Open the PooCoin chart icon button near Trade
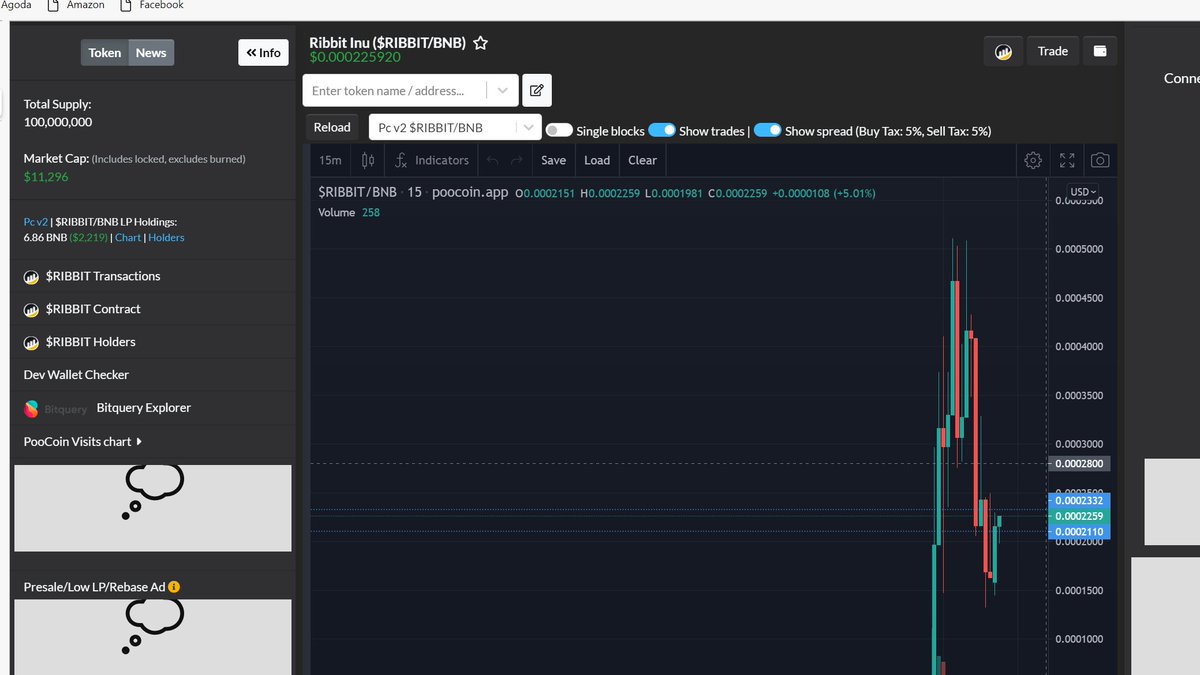This screenshot has width=1200, height=675. tap(1003, 51)
